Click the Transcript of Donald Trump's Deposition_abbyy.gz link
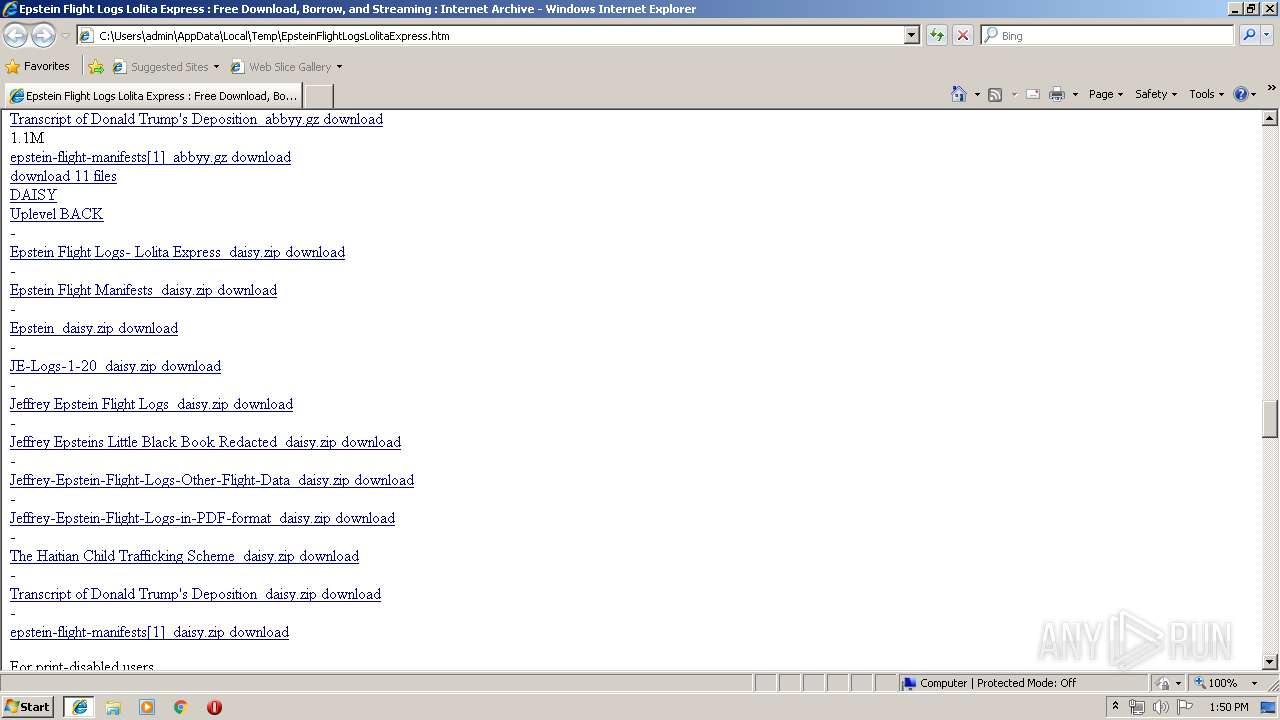The width and height of the screenshot is (1280, 720). [196, 119]
